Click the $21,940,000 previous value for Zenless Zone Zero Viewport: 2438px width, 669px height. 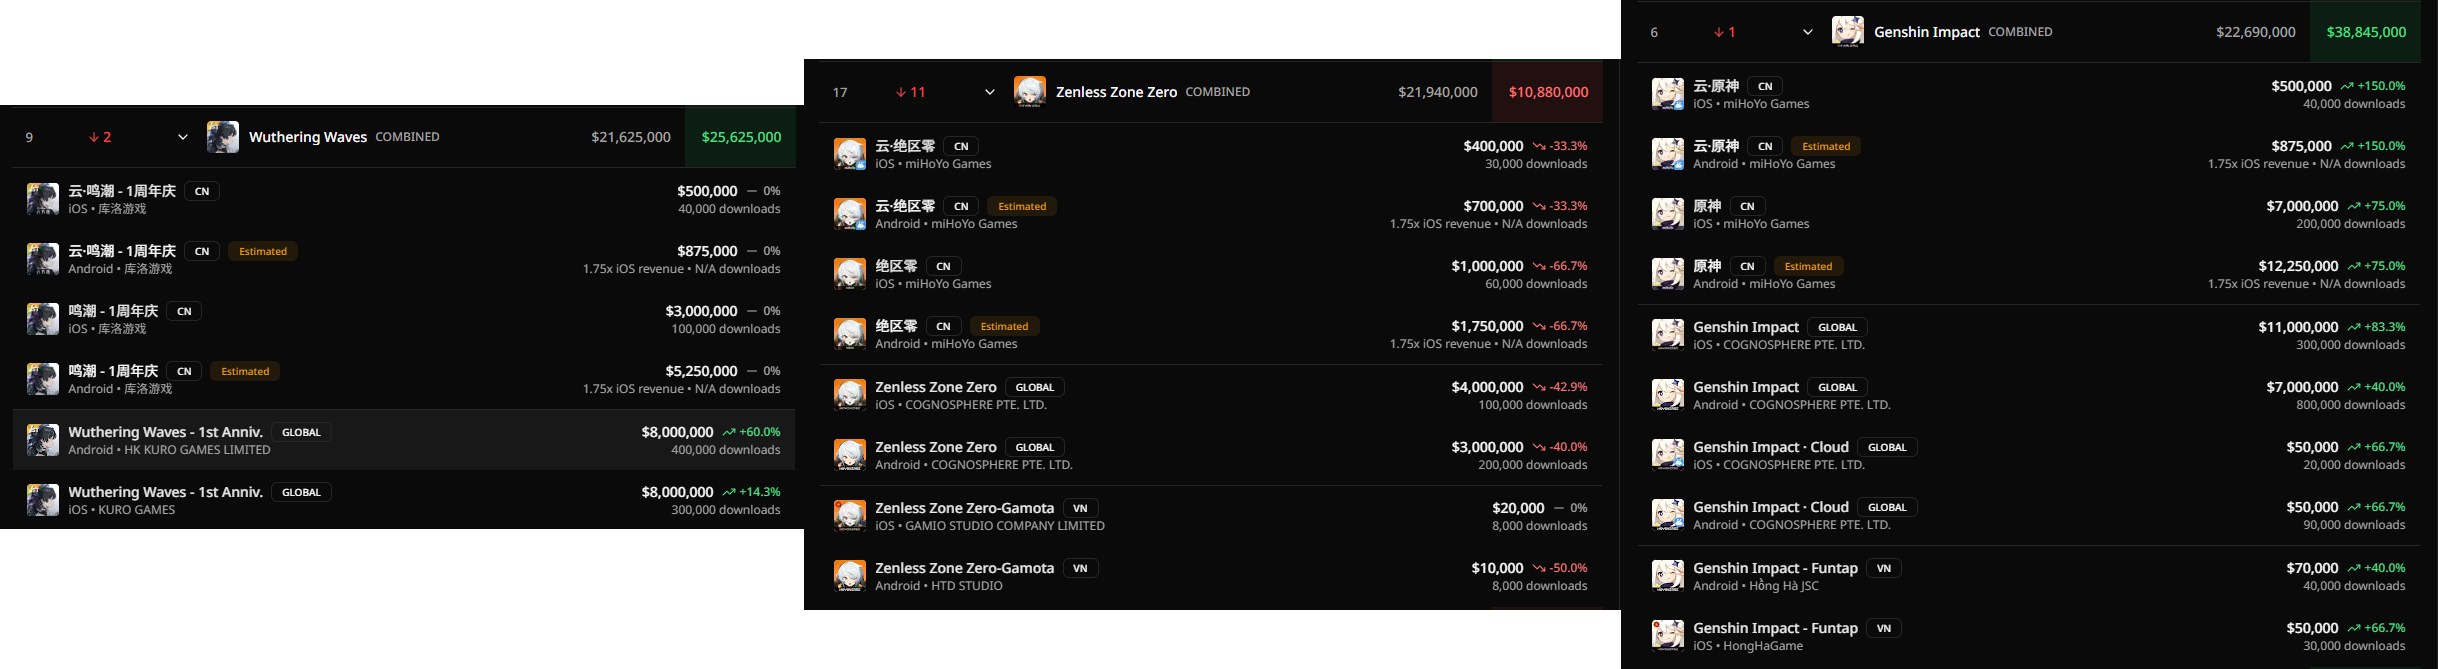(1438, 92)
